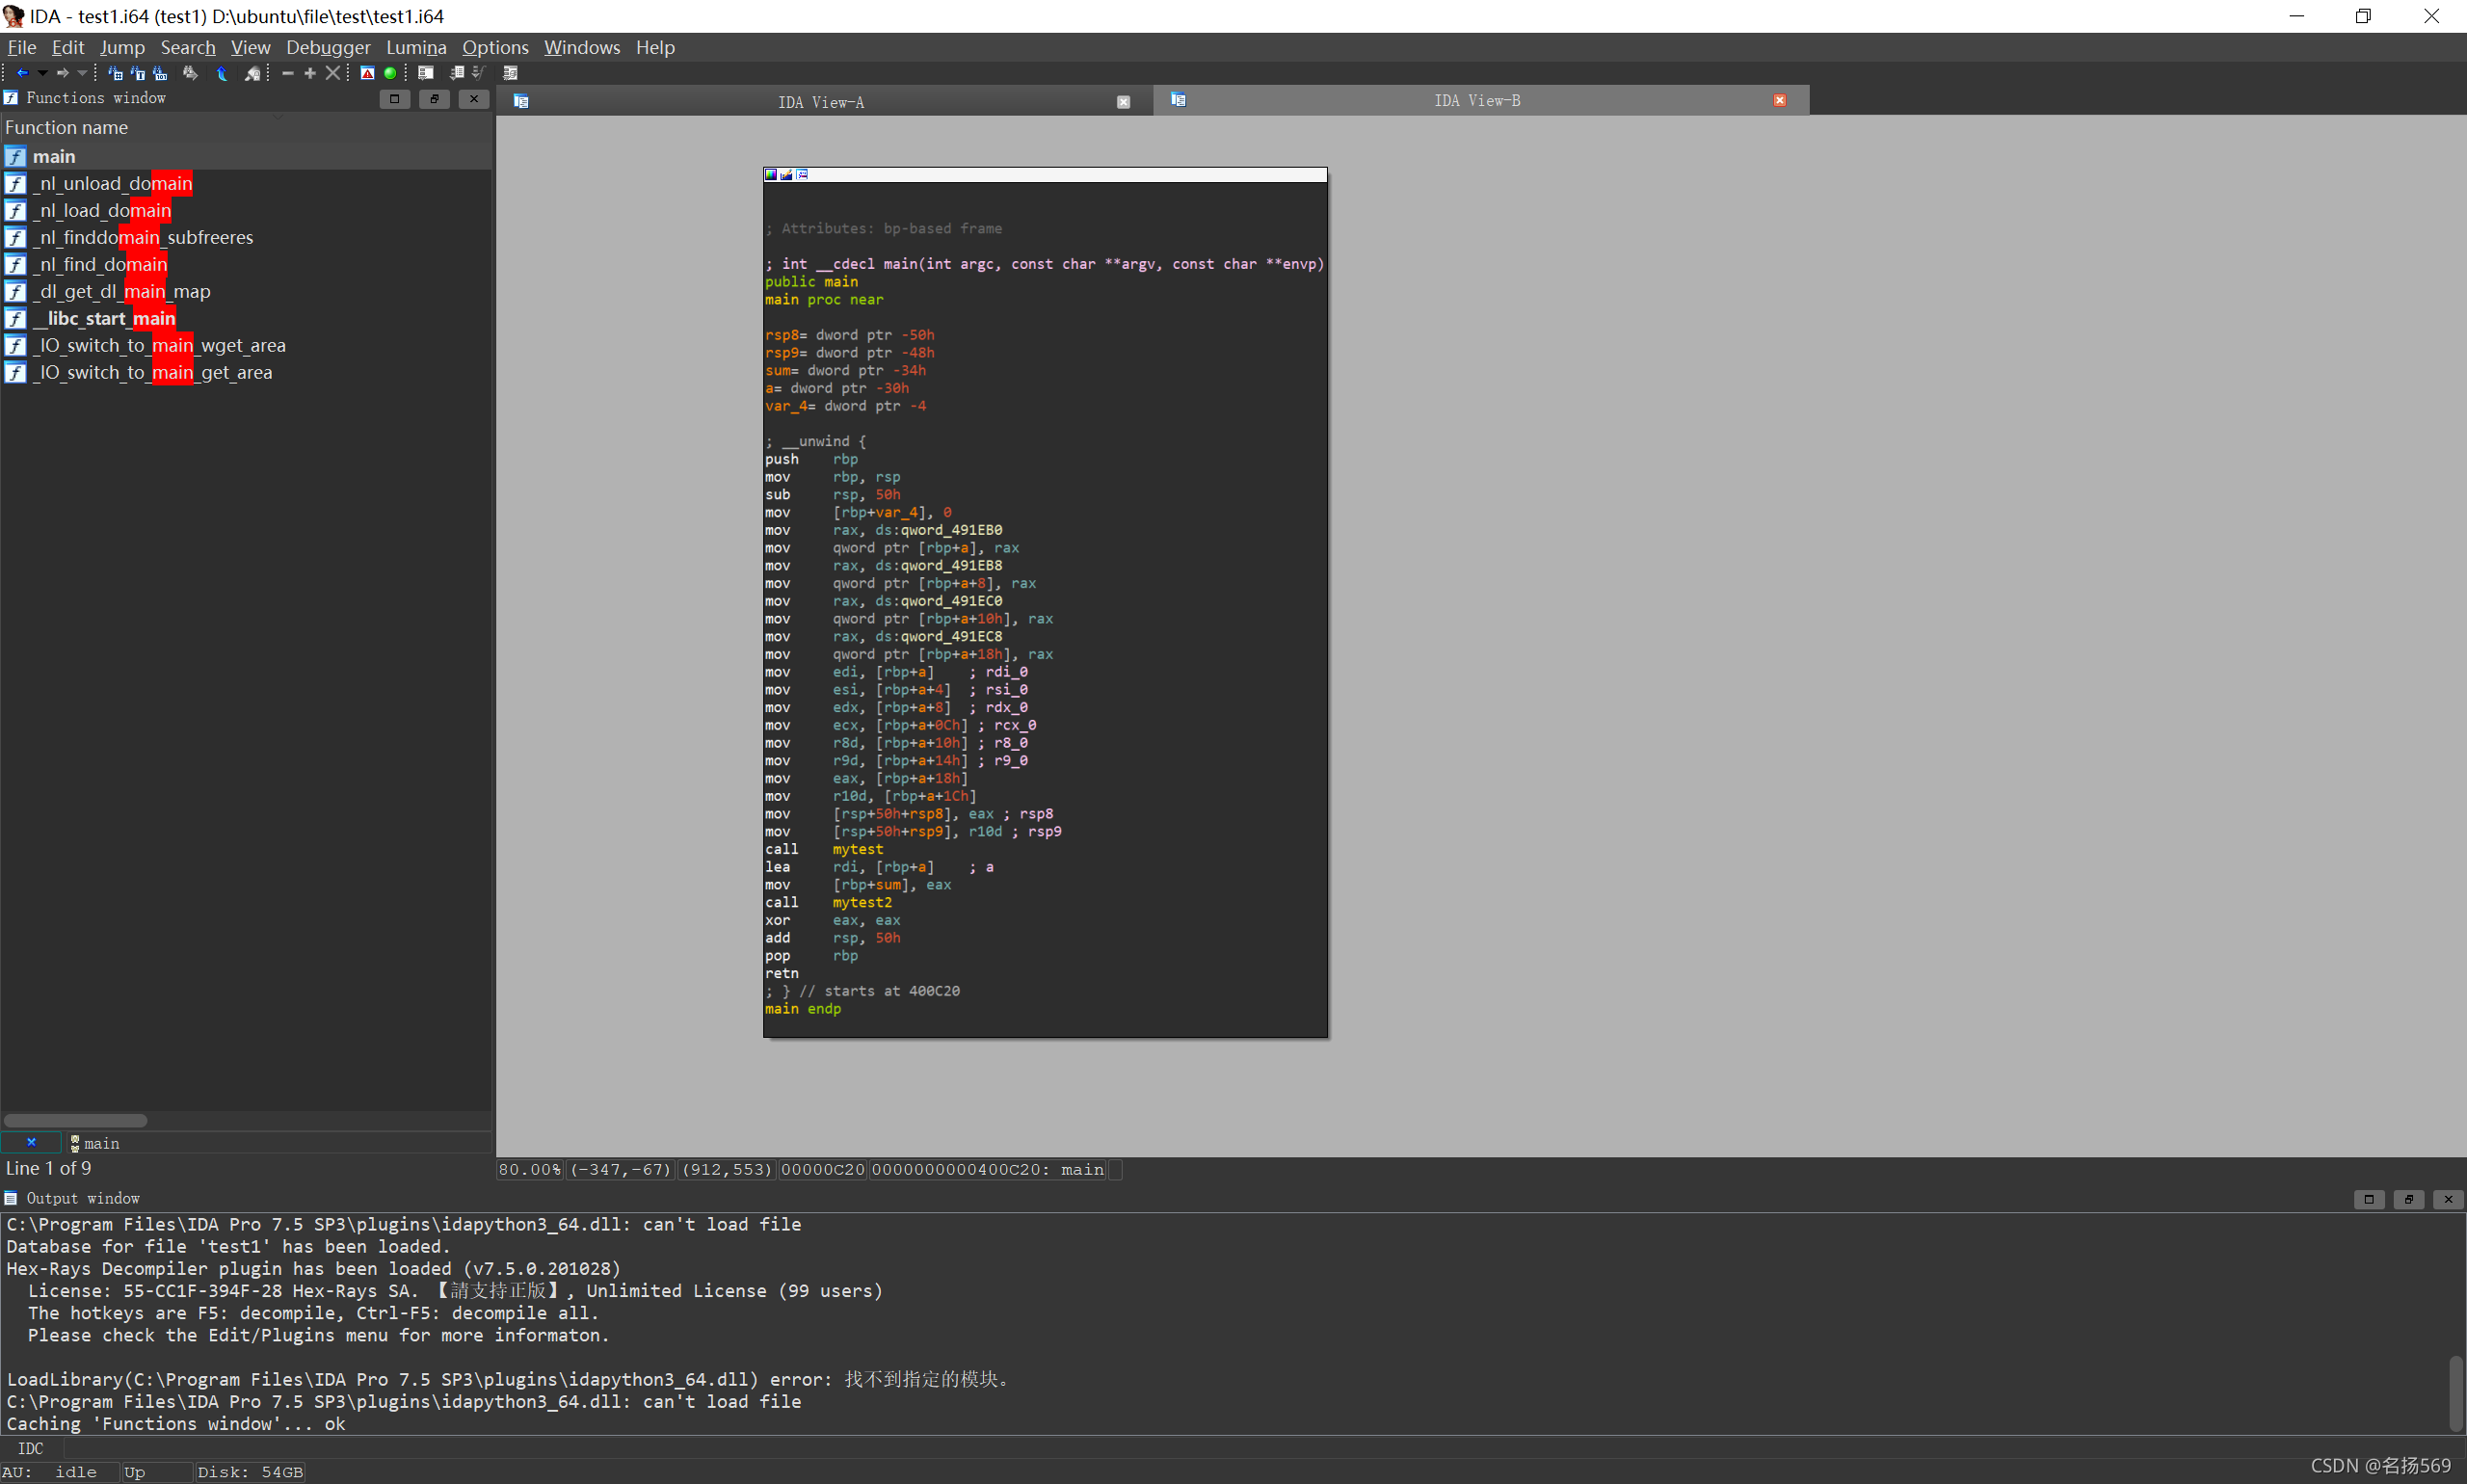Open the Lumina menu
The image size is (2467, 1484).
click(416, 47)
